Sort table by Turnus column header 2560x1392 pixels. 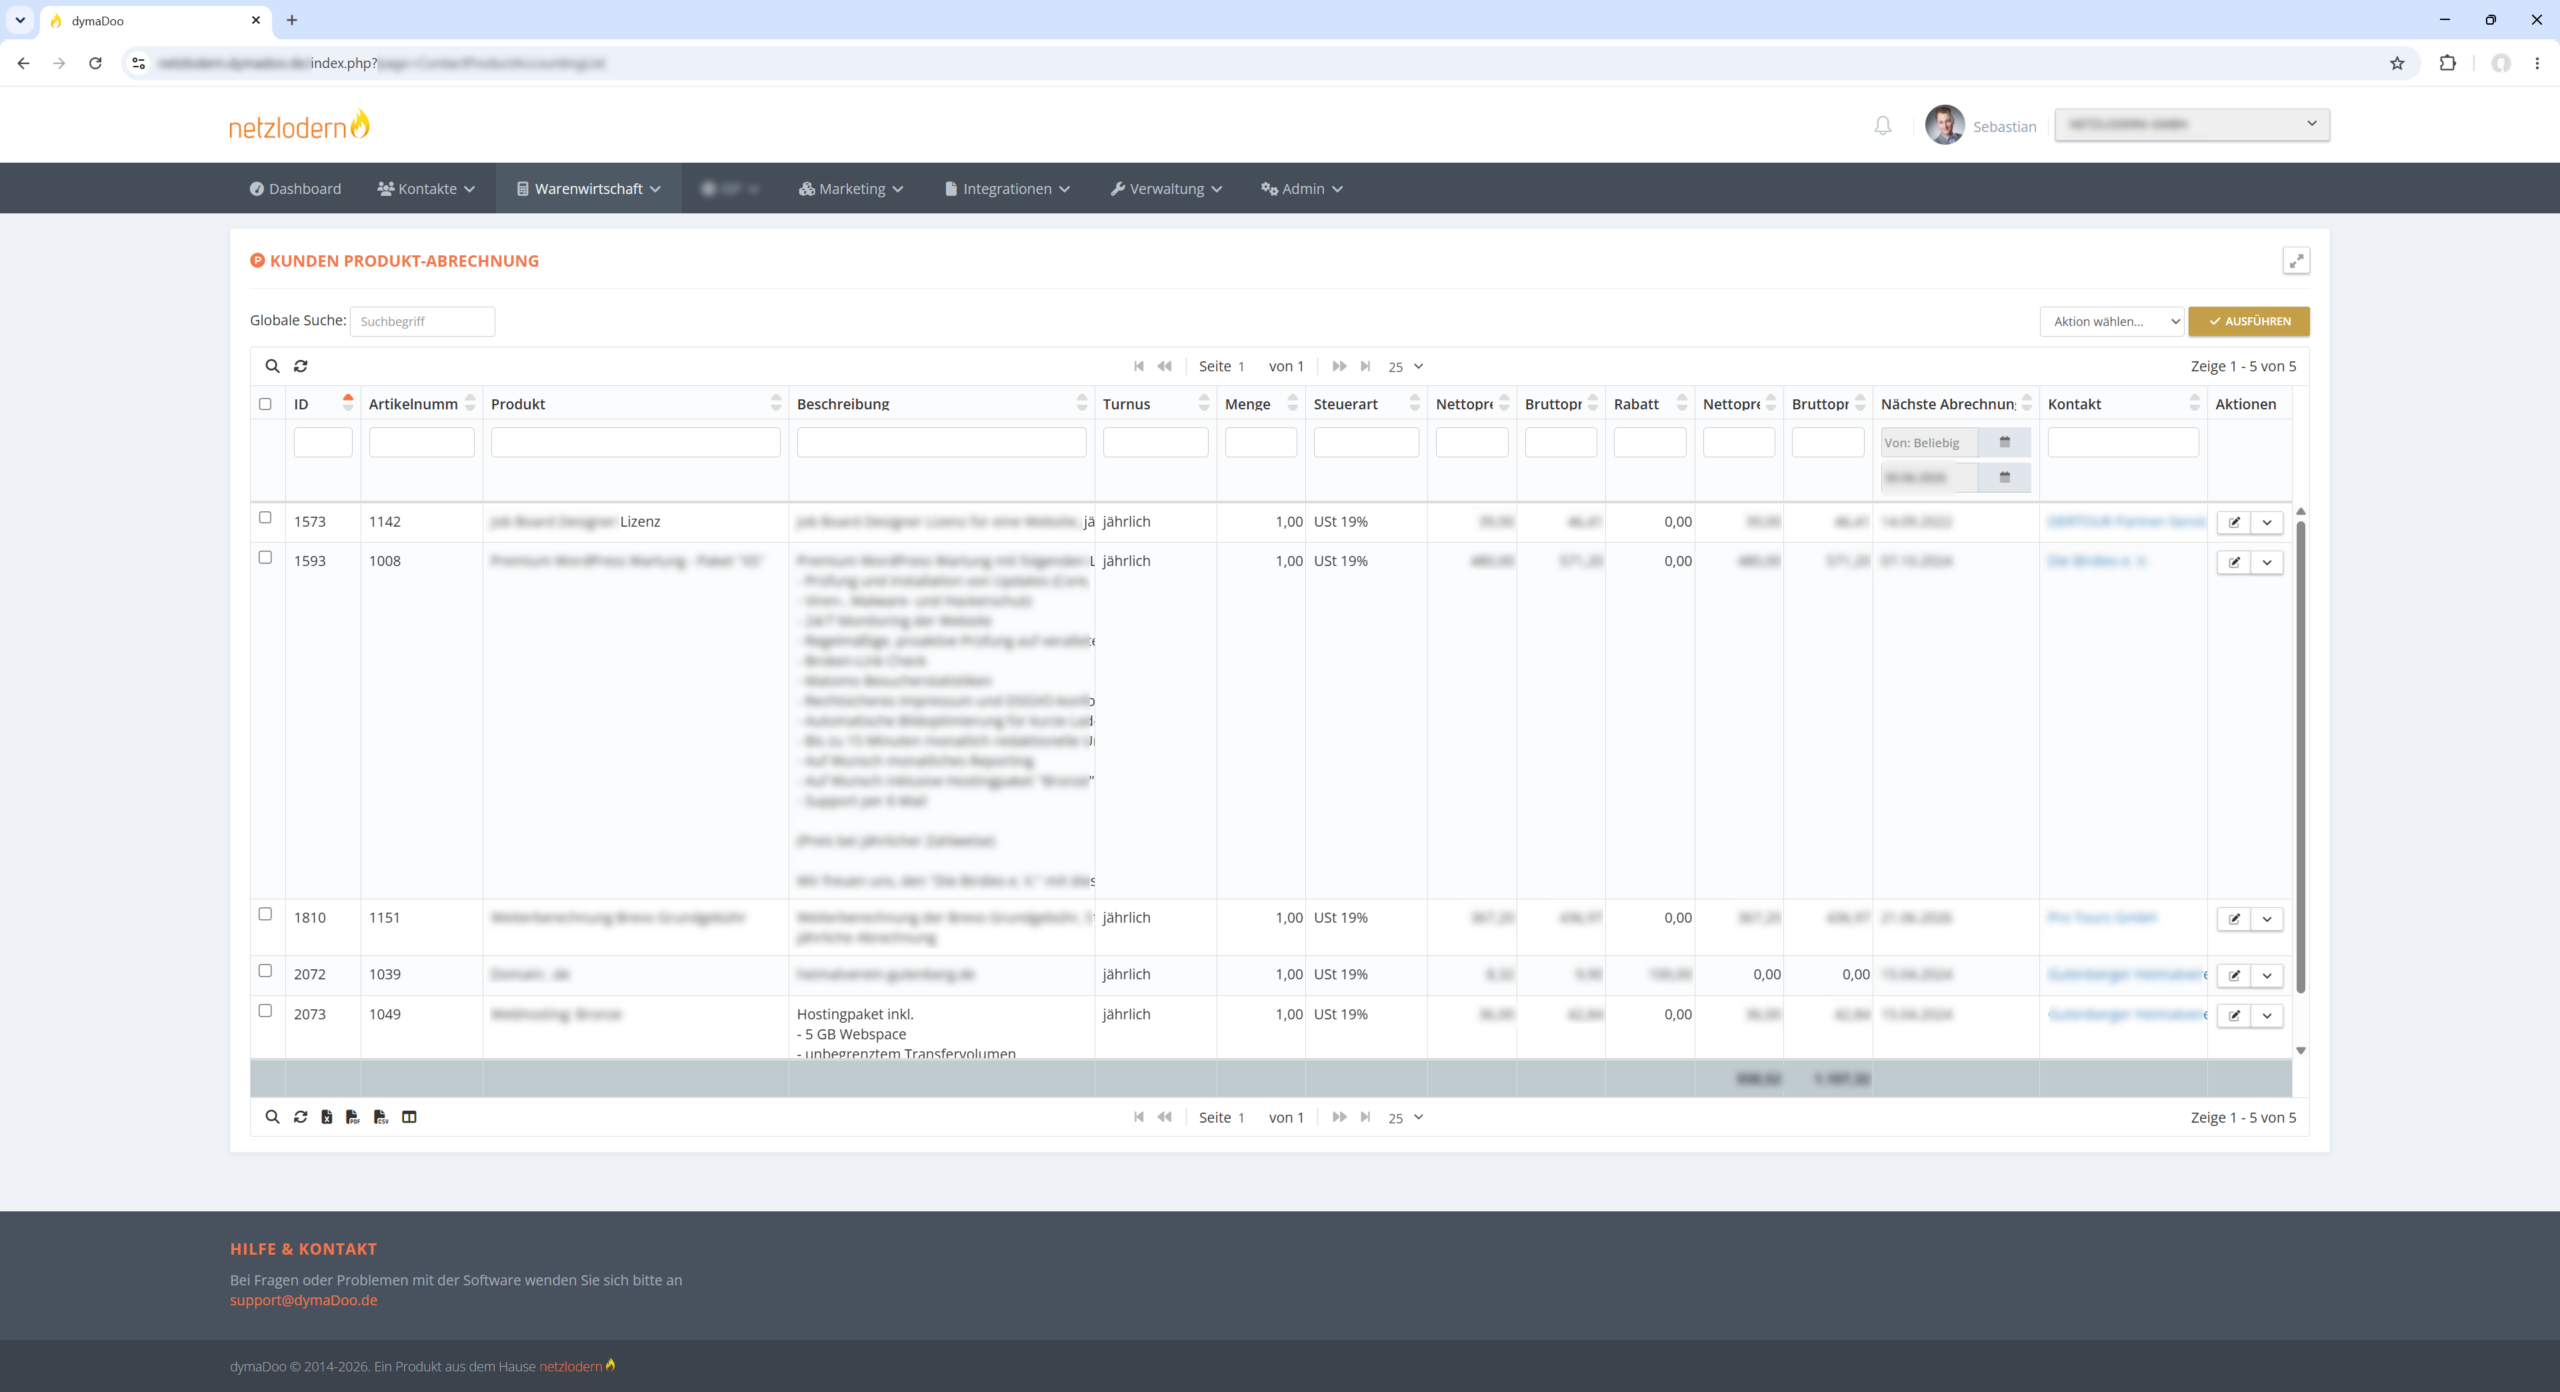1156,404
